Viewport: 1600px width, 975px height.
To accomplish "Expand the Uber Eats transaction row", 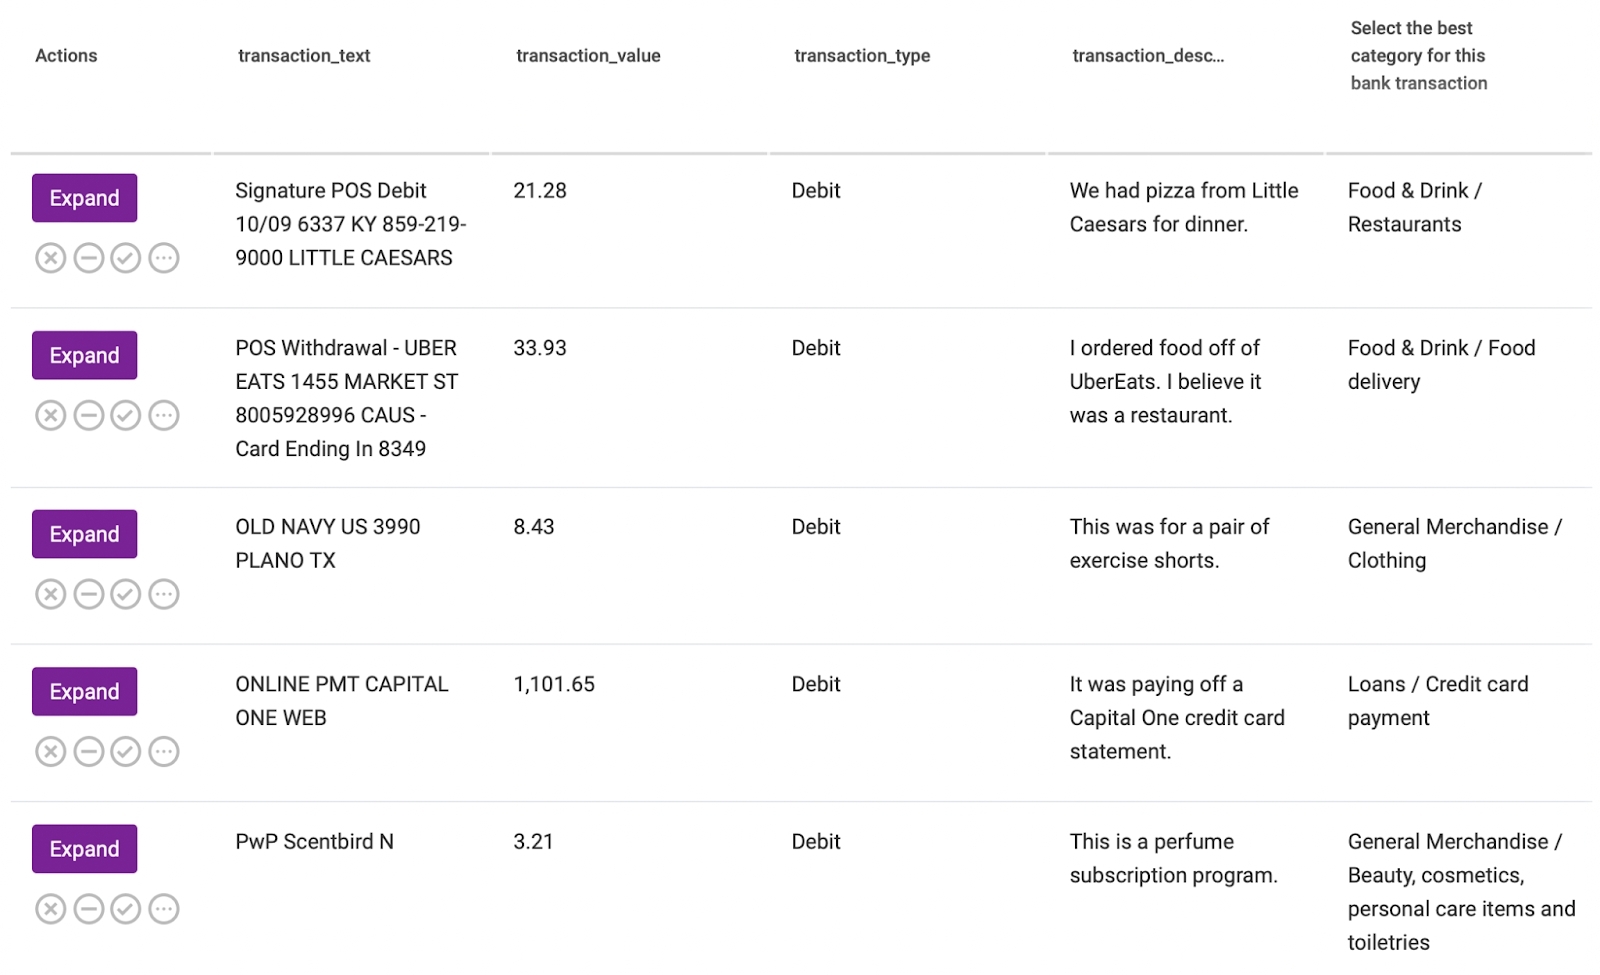I will pyautogui.click(x=84, y=355).
